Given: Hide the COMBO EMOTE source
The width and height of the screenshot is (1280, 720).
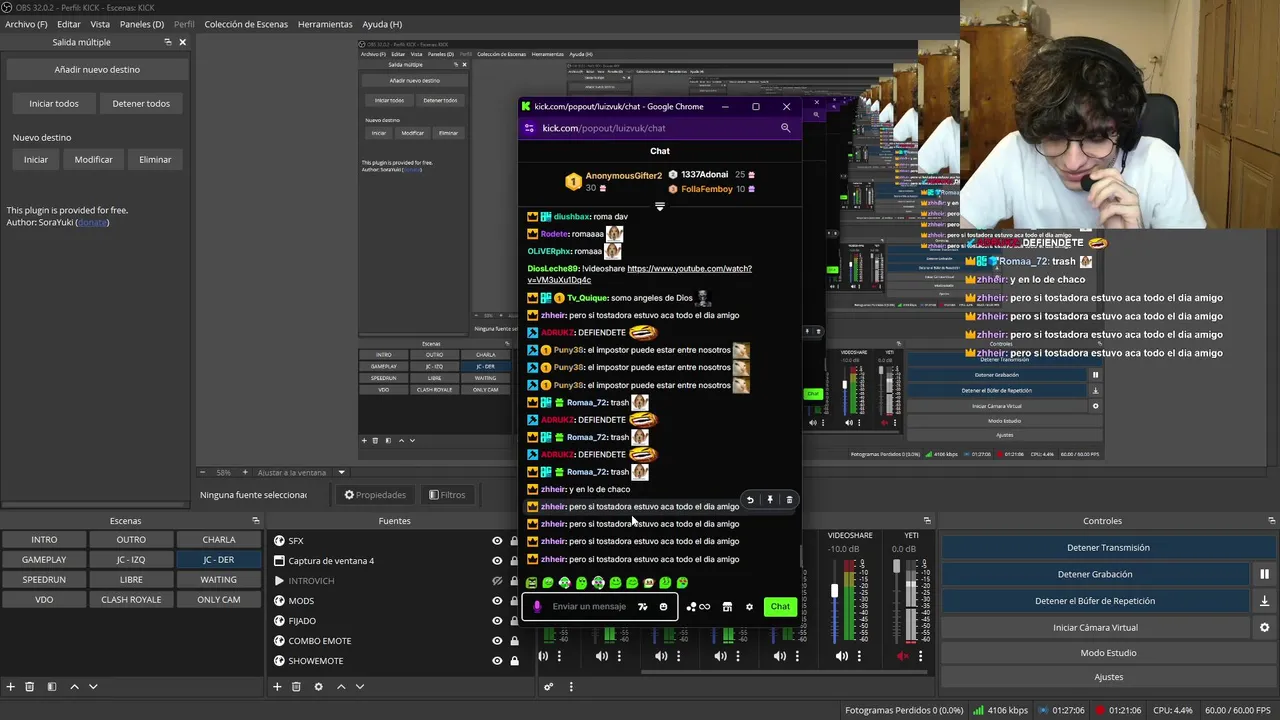Looking at the screenshot, I should point(497,641).
